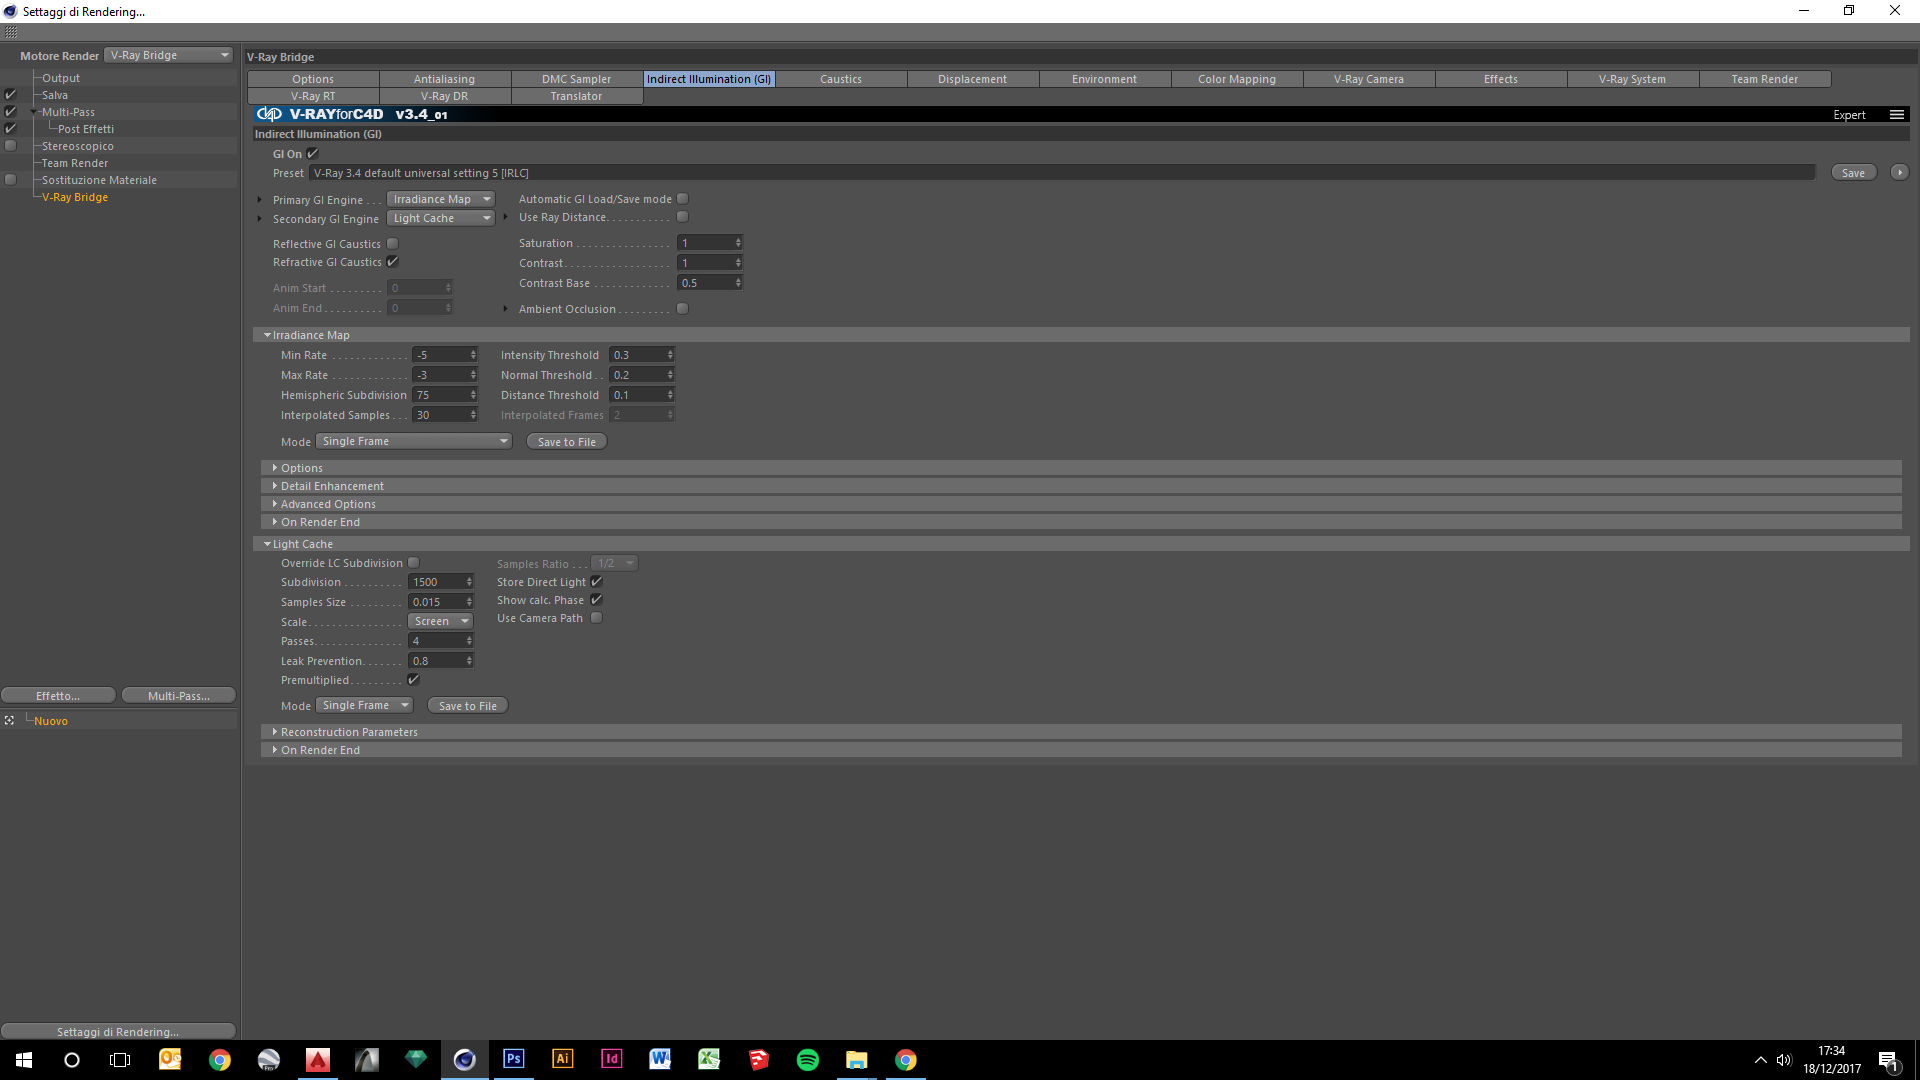Image resolution: width=1920 pixels, height=1080 pixels.
Task: Switch to the Antialiasing tab
Action: coord(444,79)
